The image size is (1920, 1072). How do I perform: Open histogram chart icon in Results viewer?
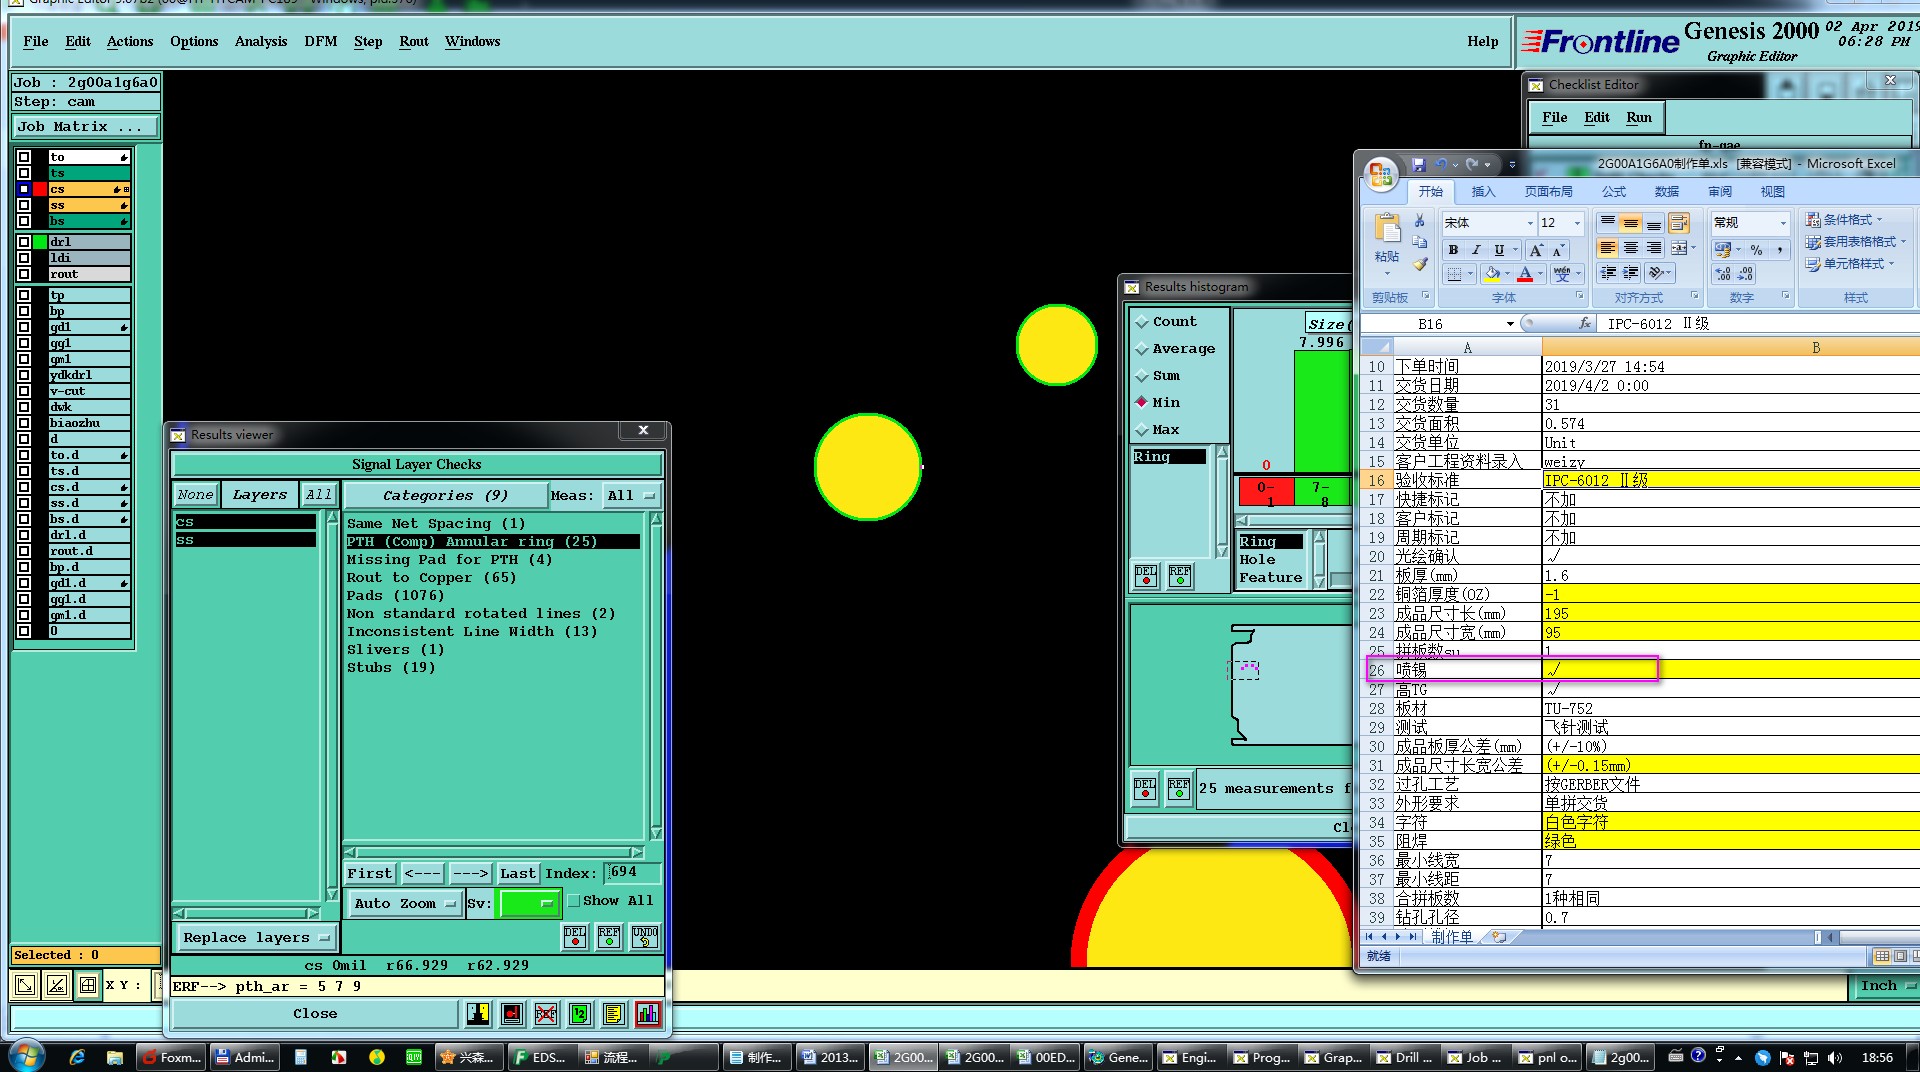pyautogui.click(x=648, y=1014)
